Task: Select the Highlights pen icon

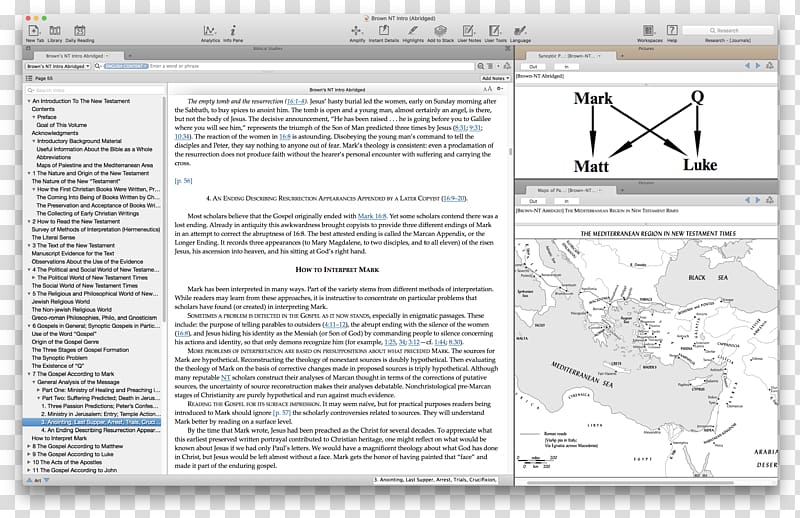Action: (x=413, y=31)
